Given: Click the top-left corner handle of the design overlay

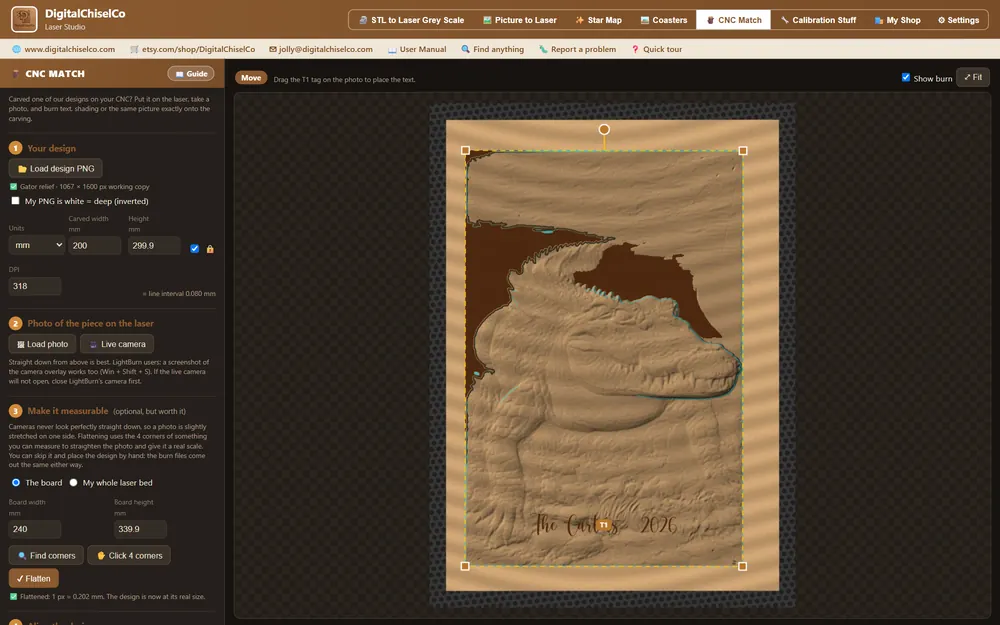Looking at the screenshot, I should point(466,151).
